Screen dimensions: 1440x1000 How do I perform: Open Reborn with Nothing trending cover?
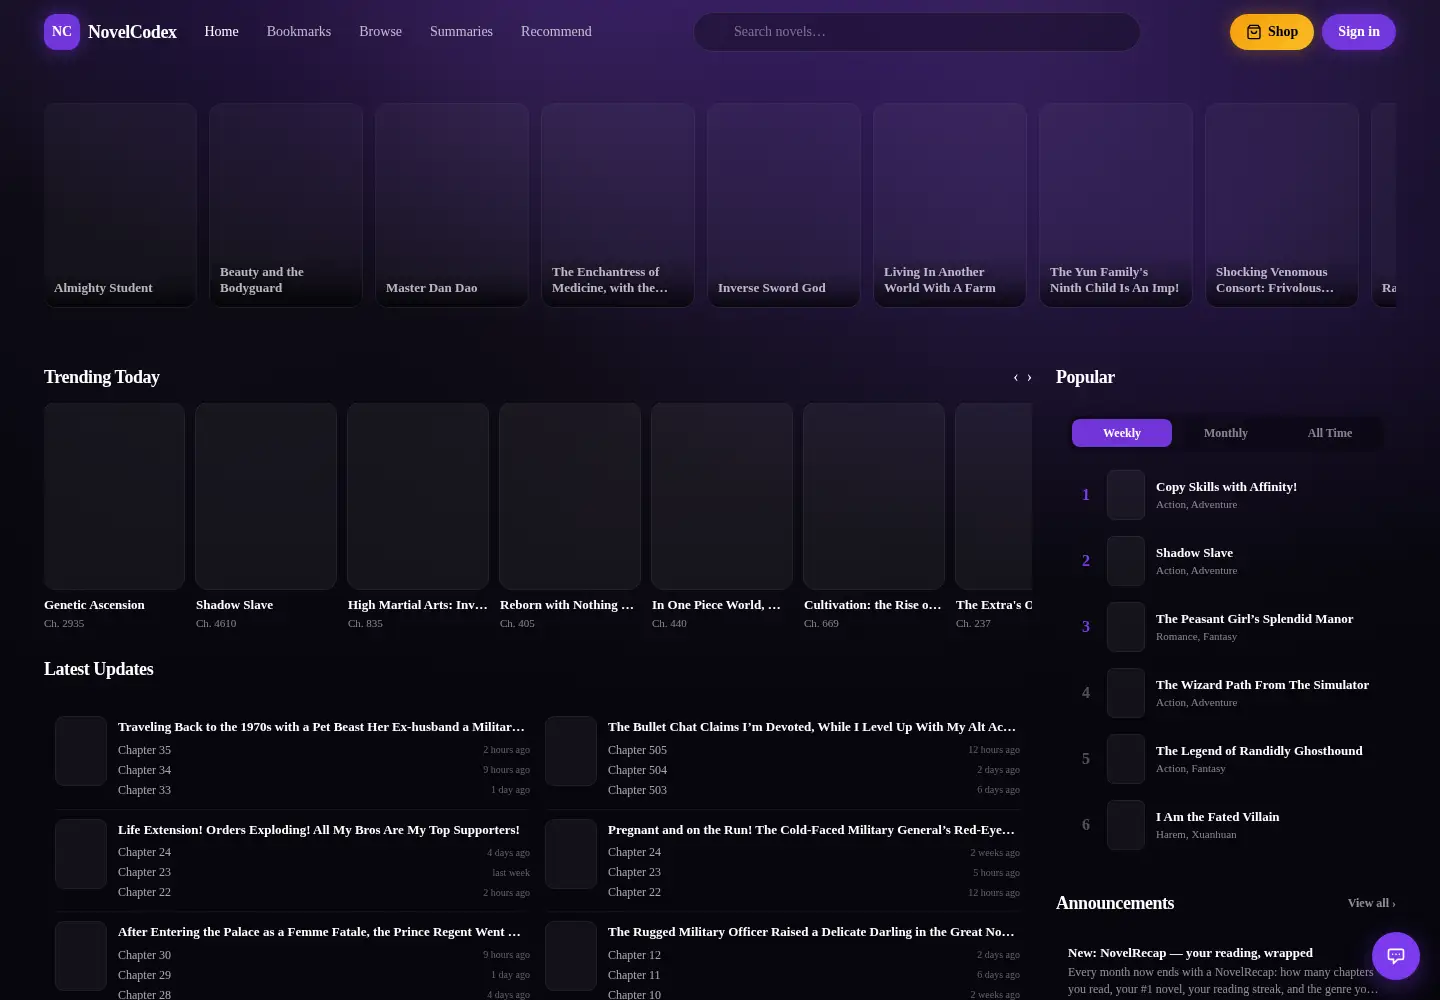(x=570, y=496)
